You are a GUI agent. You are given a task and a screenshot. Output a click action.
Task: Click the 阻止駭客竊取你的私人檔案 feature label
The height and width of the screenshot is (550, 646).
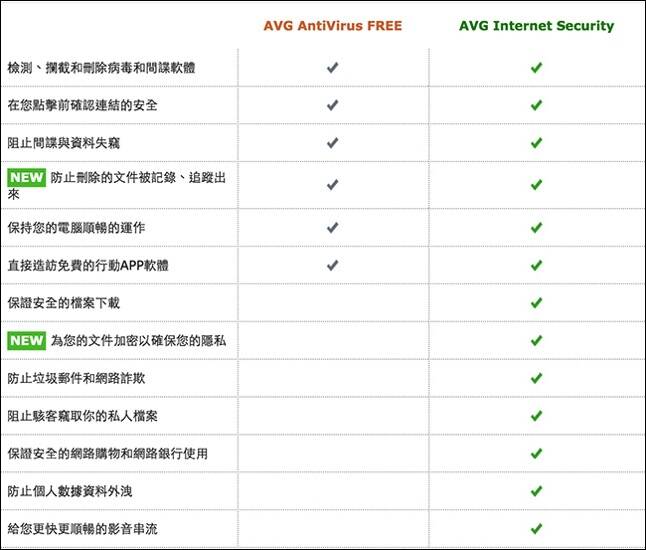click(82, 416)
